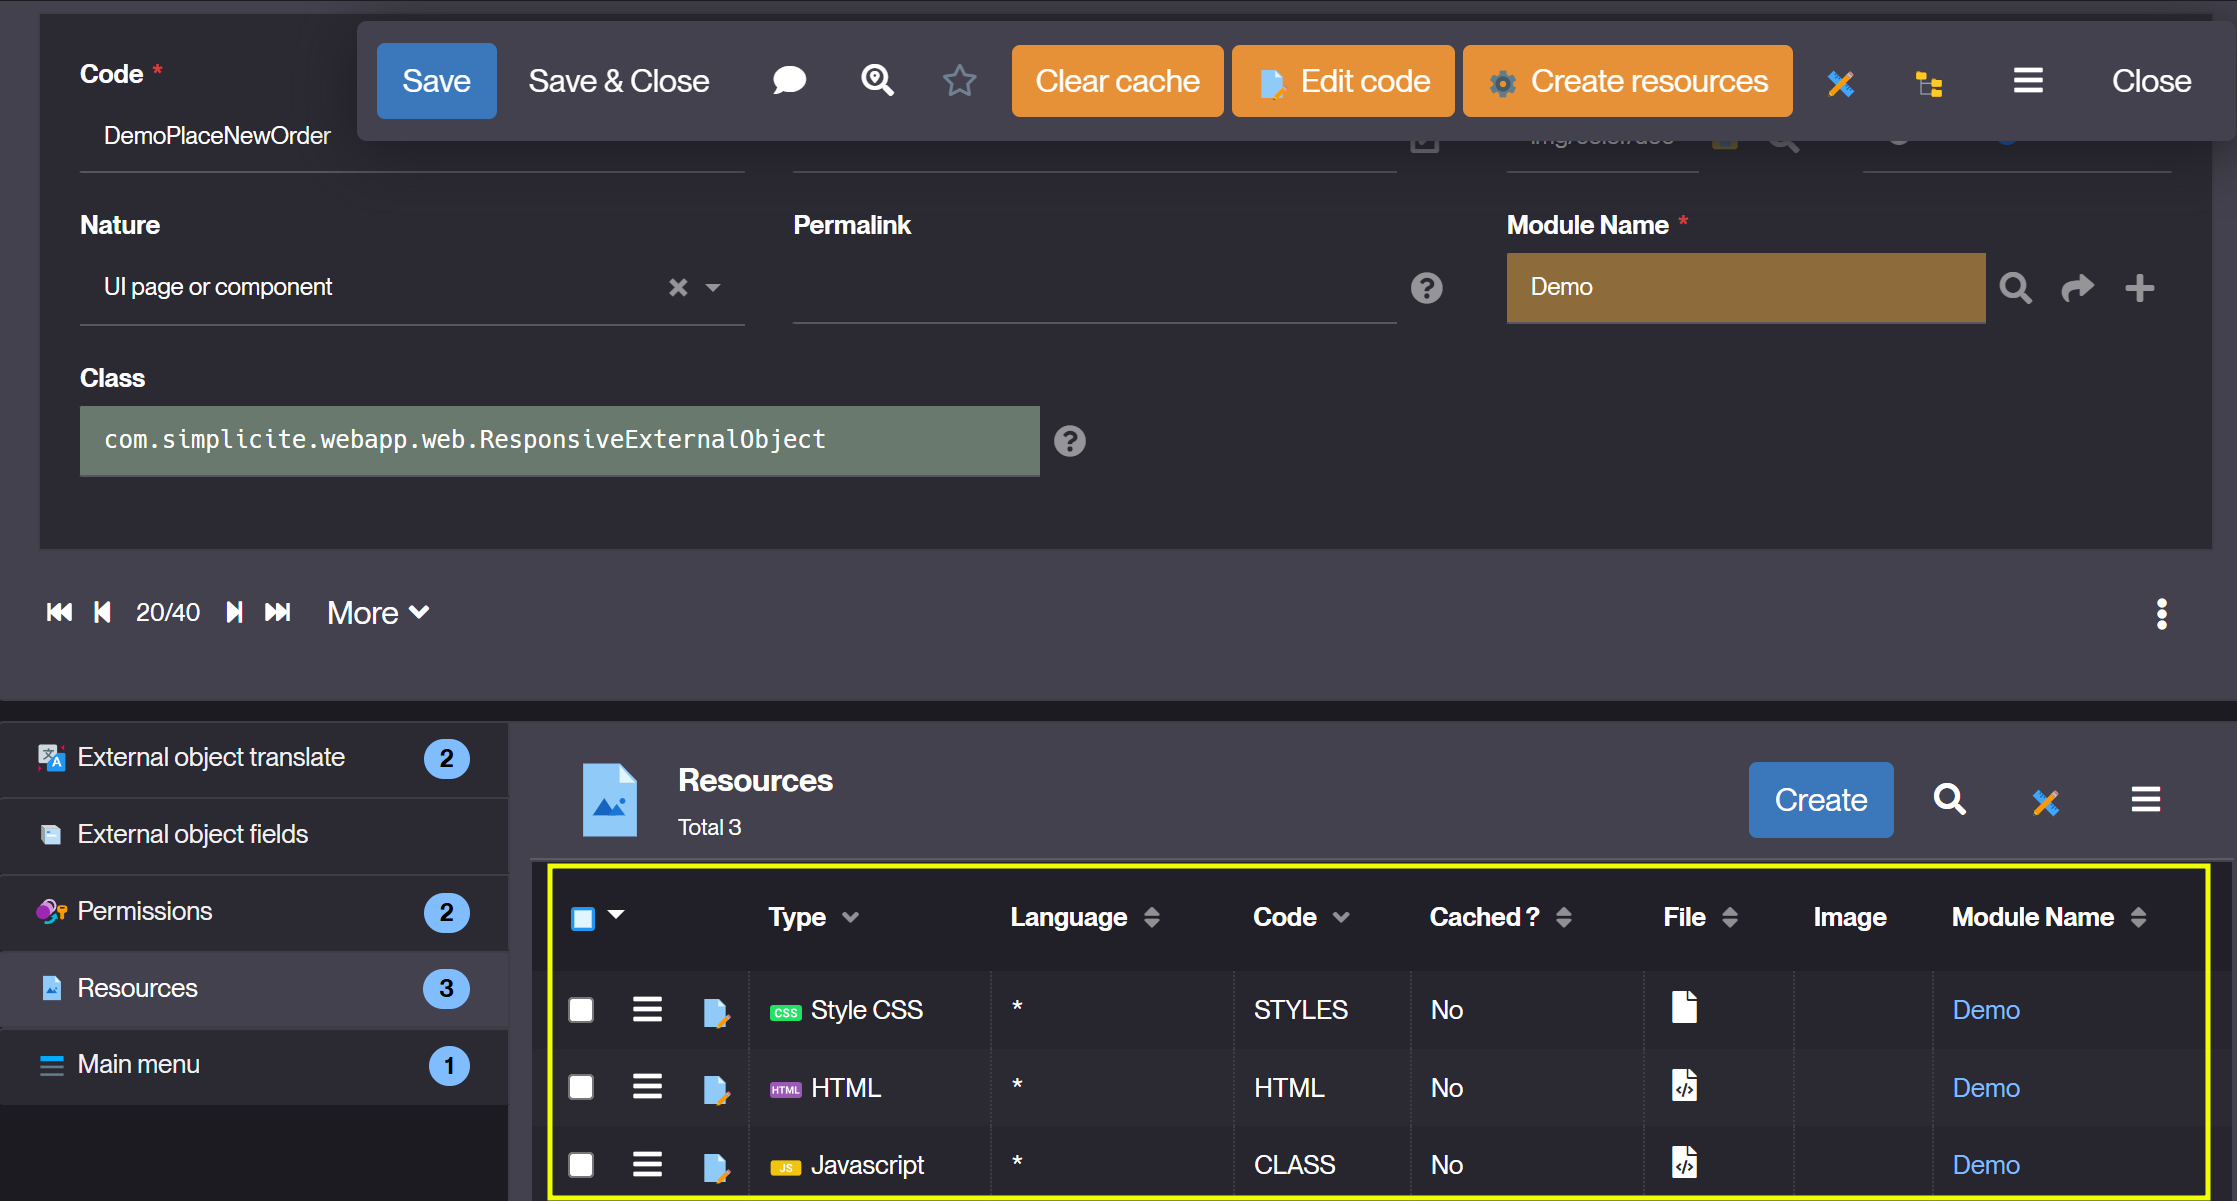Click the Clear cache button
This screenshot has height=1201, width=2237.
point(1116,81)
